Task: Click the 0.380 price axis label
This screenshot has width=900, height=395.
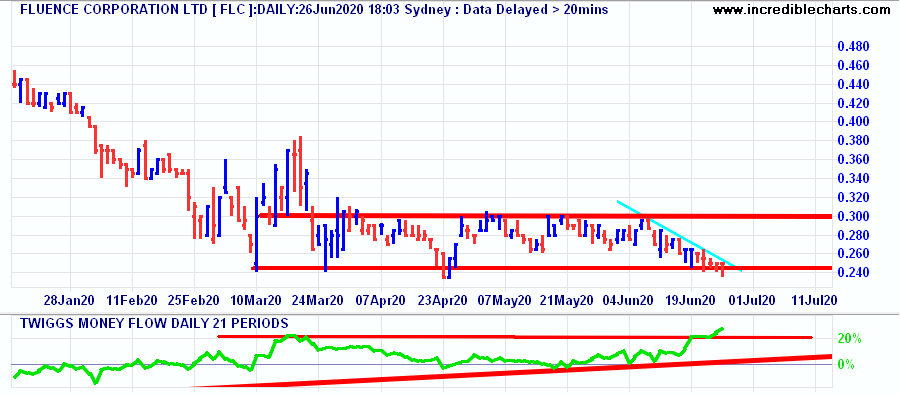Action: [x=854, y=141]
